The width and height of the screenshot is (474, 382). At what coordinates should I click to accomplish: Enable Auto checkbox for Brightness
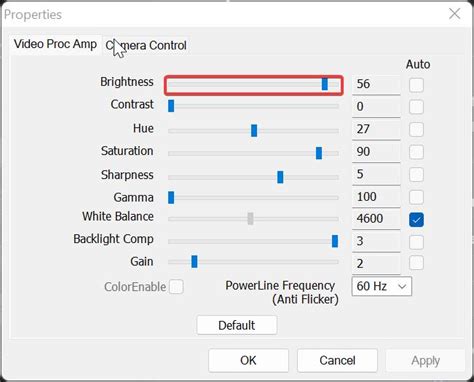pyautogui.click(x=416, y=85)
